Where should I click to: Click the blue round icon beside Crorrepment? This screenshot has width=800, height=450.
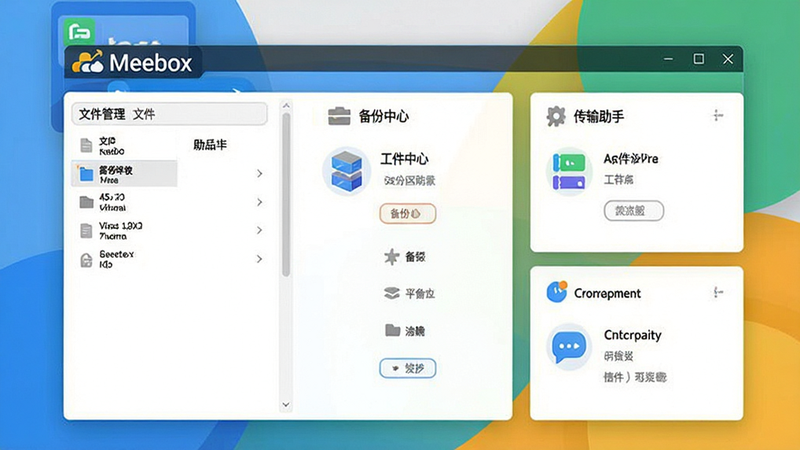(x=556, y=292)
